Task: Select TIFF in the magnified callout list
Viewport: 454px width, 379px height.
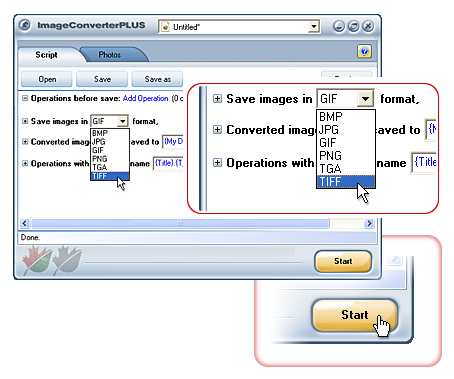Action: tap(346, 182)
